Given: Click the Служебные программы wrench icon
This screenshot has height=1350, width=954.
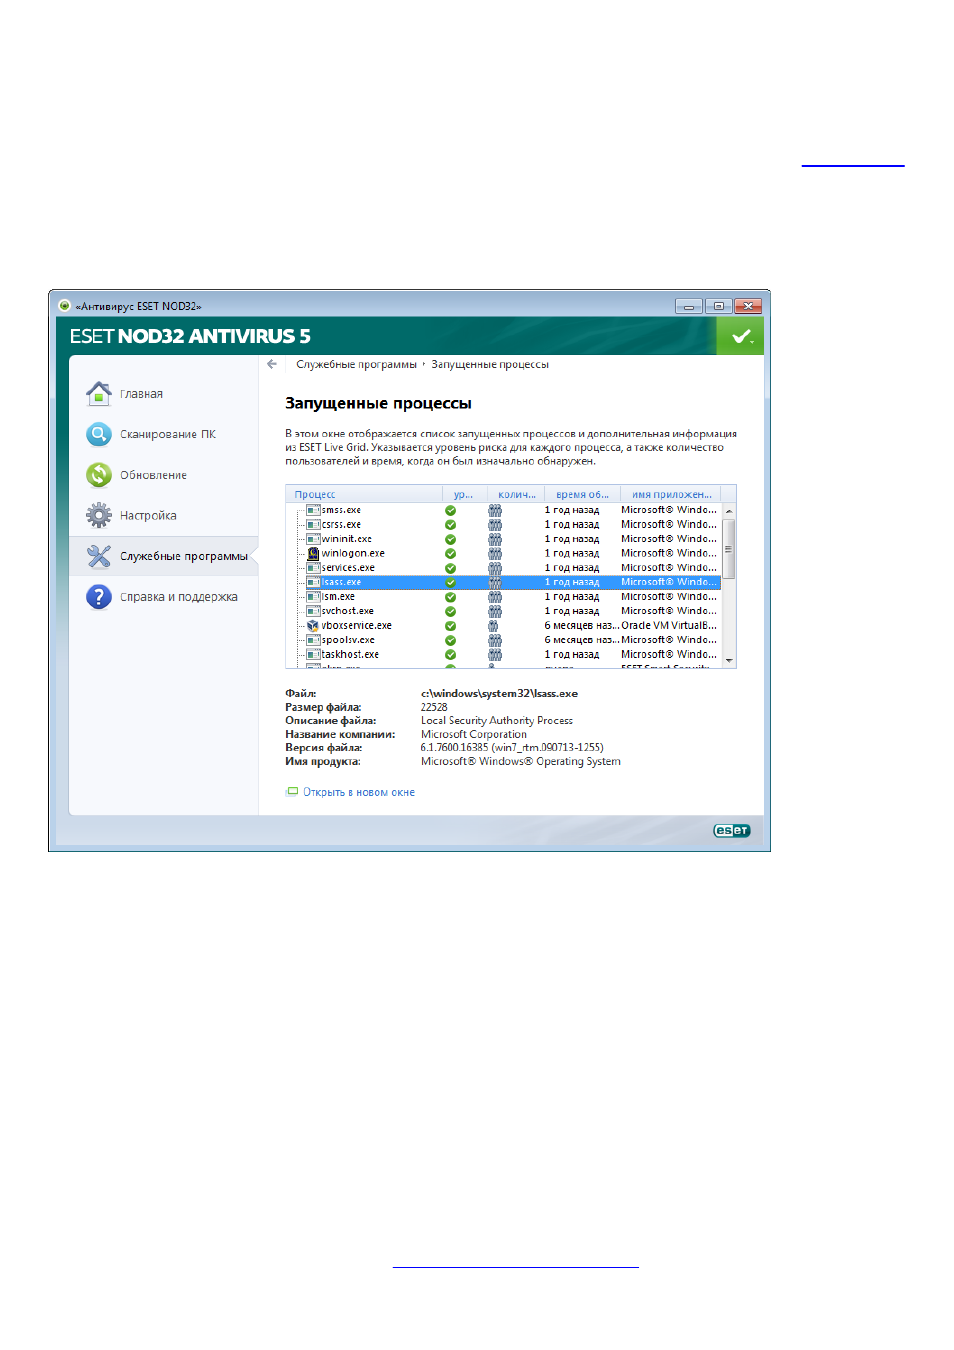Looking at the screenshot, I should coord(98,556).
